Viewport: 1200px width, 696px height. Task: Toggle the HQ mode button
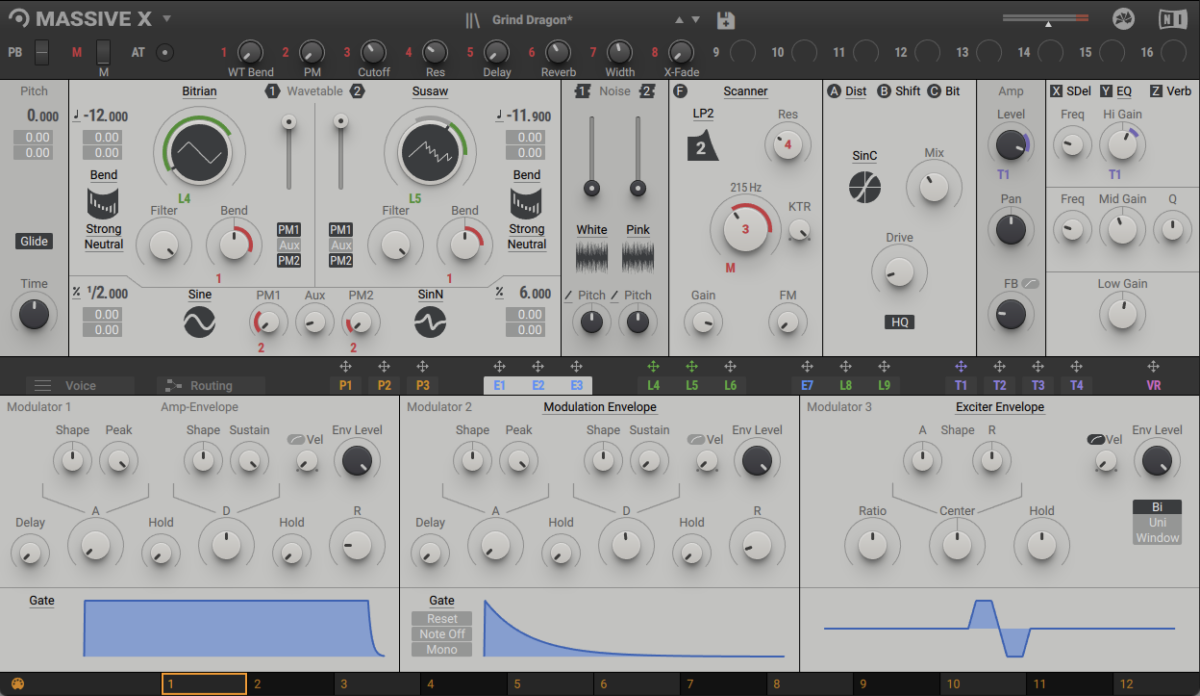899,322
